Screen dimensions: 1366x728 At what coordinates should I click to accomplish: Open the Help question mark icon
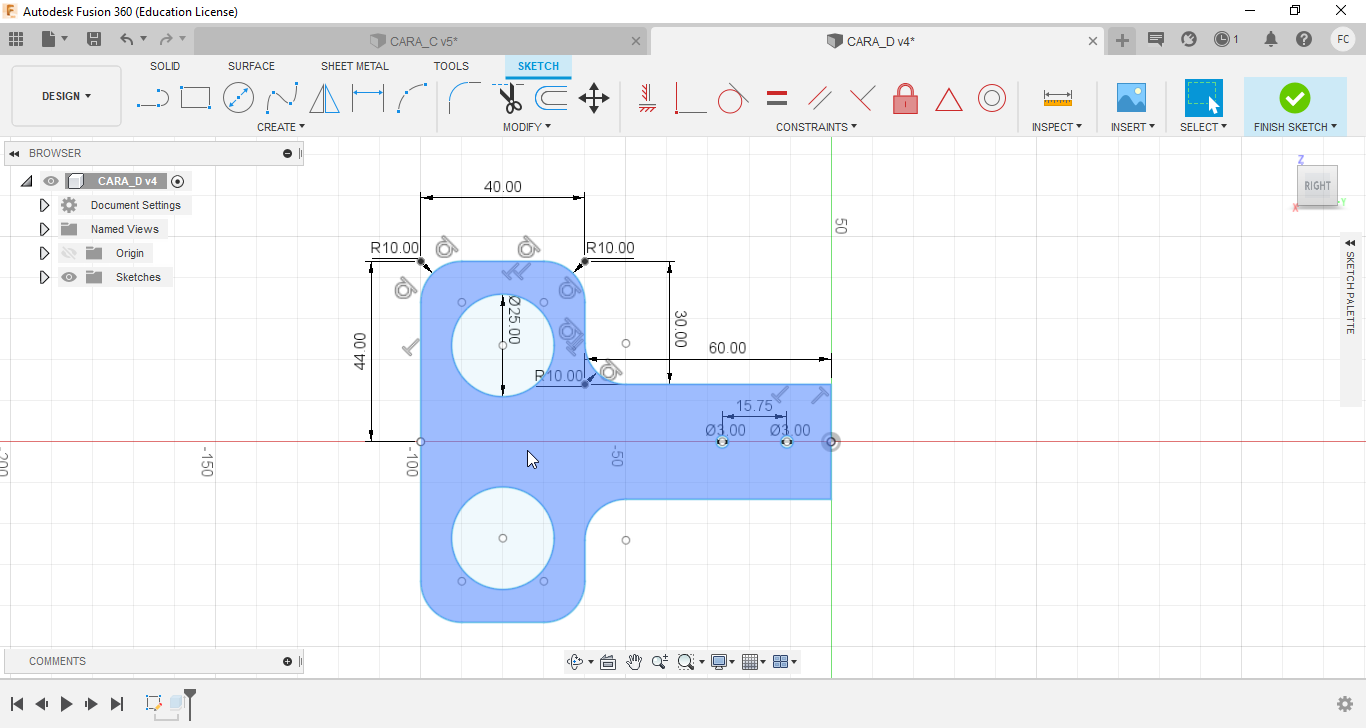point(1304,39)
